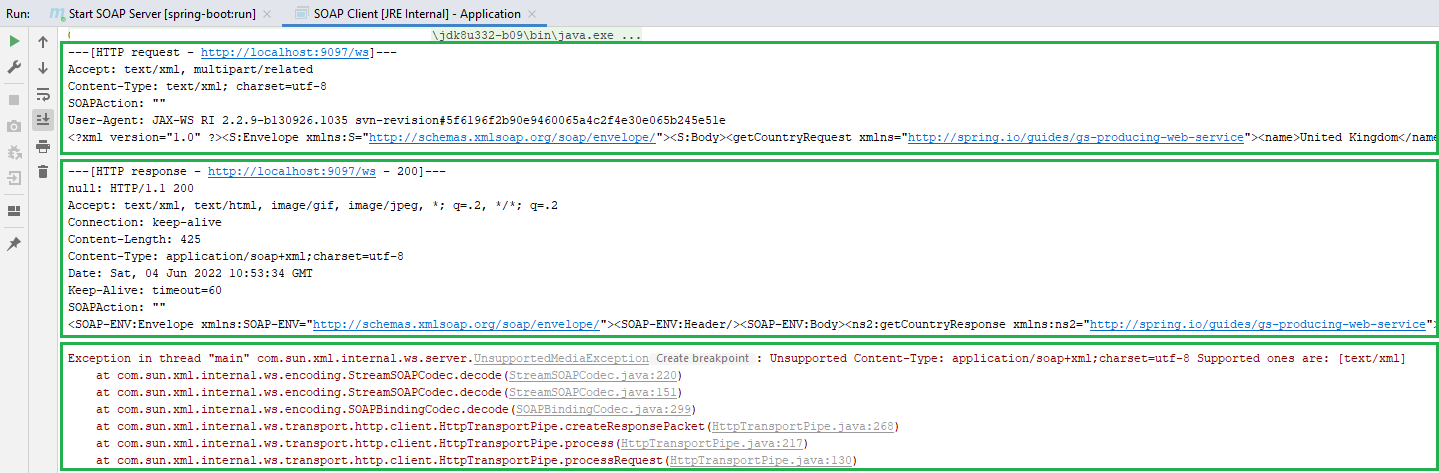The height and width of the screenshot is (473, 1439).
Task: Open the Restore Layout icon
Action: tap(14, 211)
